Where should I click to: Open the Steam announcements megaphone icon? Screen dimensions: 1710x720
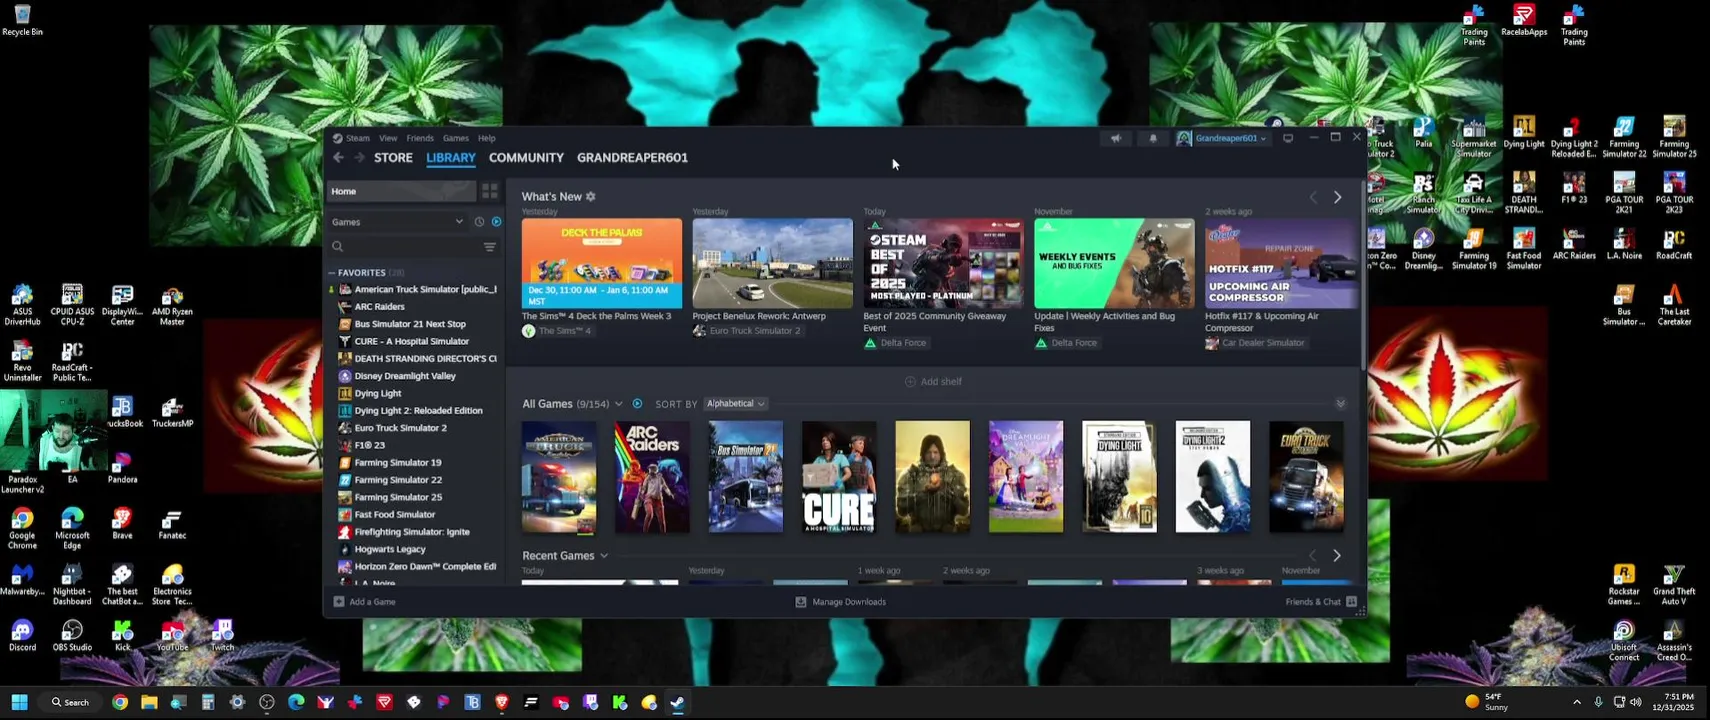coord(1116,139)
